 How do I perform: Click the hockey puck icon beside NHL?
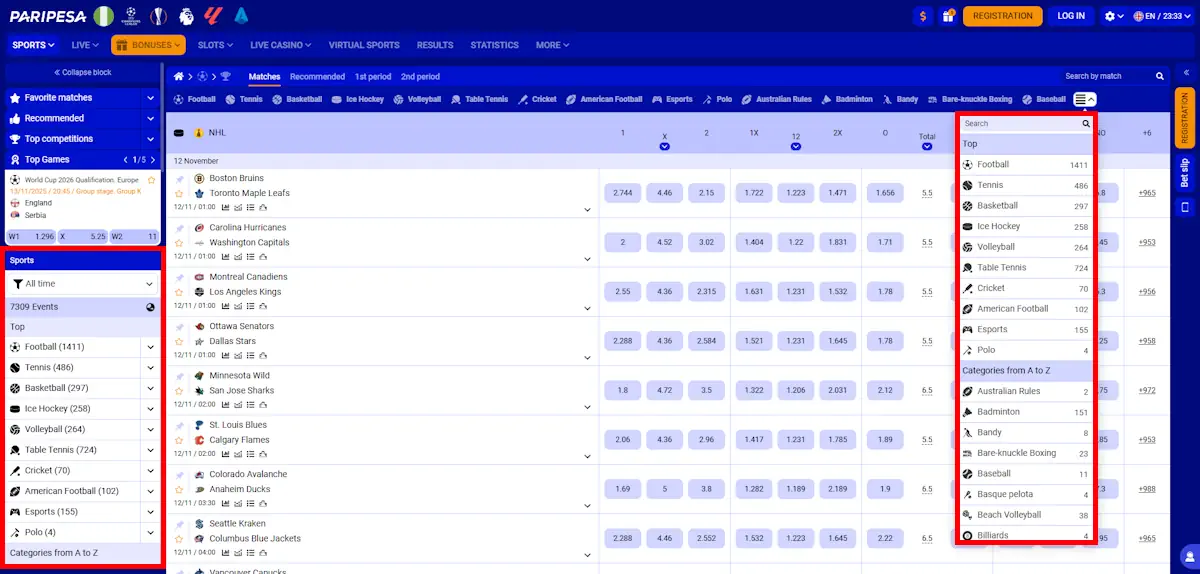[179, 132]
